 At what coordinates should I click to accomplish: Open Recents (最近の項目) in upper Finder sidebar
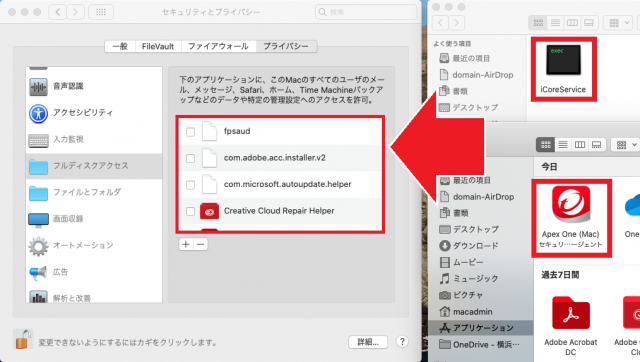click(465, 58)
